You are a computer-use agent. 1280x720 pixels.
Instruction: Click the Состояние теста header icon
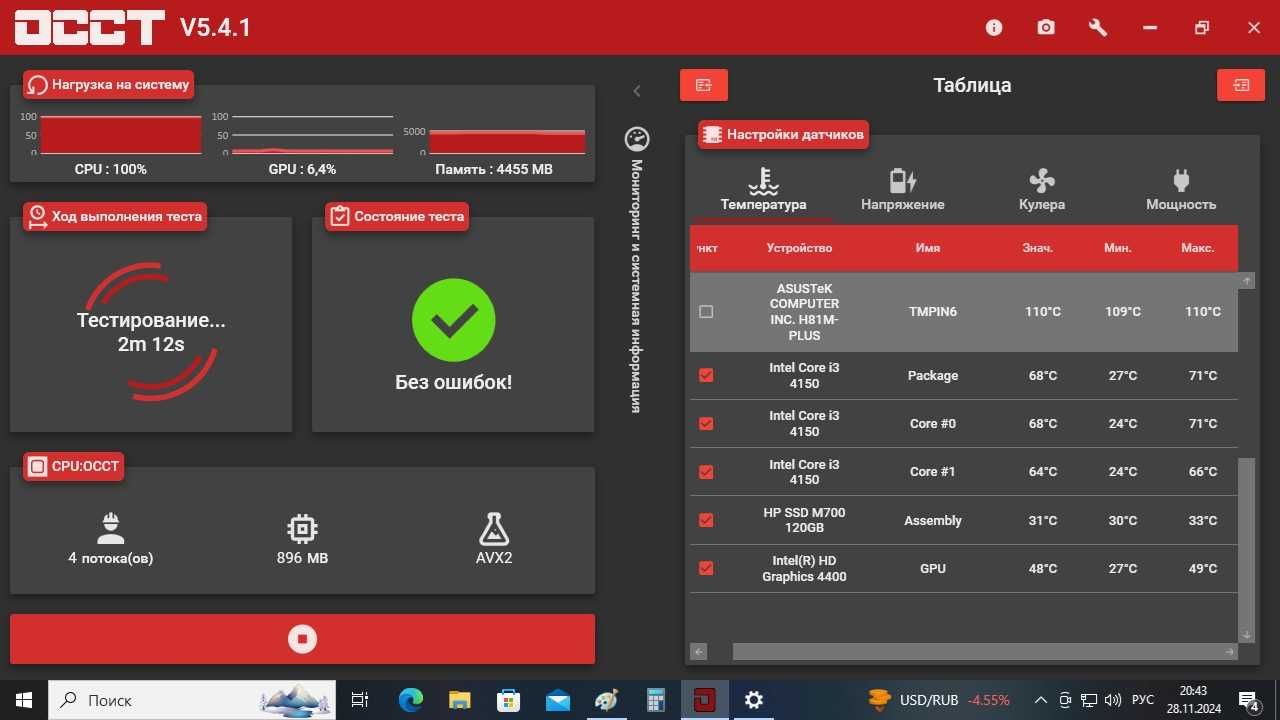pyautogui.click(x=339, y=216)
